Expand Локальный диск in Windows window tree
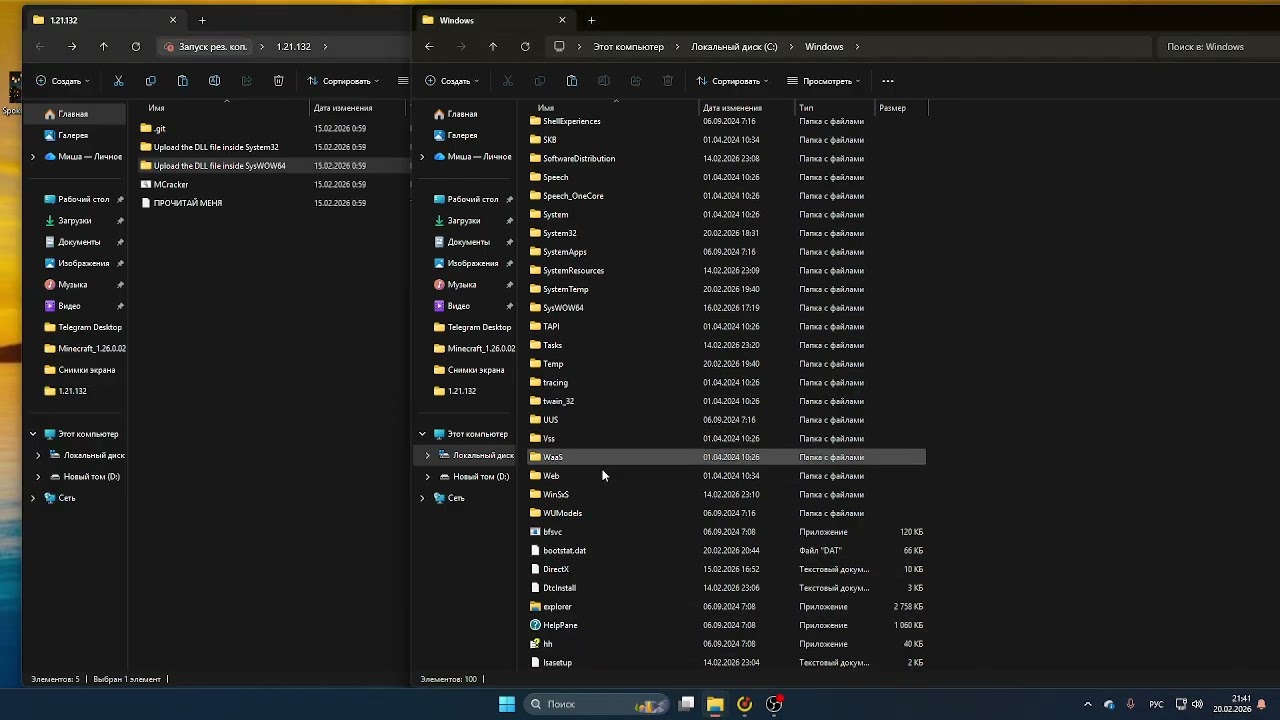Viewport: 1280px width, 720px height. point(428,456)
